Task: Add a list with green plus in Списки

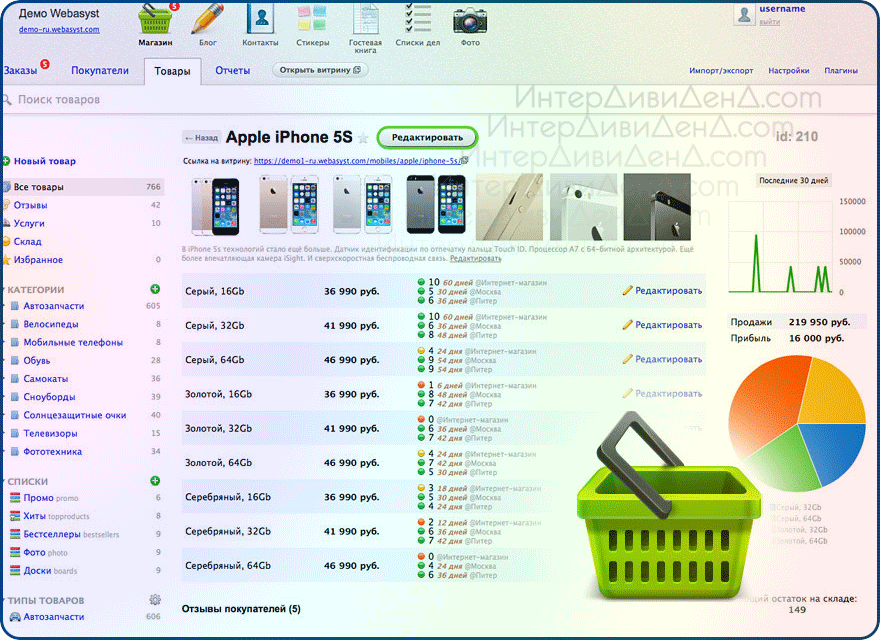Action: [x=155, y=481]
